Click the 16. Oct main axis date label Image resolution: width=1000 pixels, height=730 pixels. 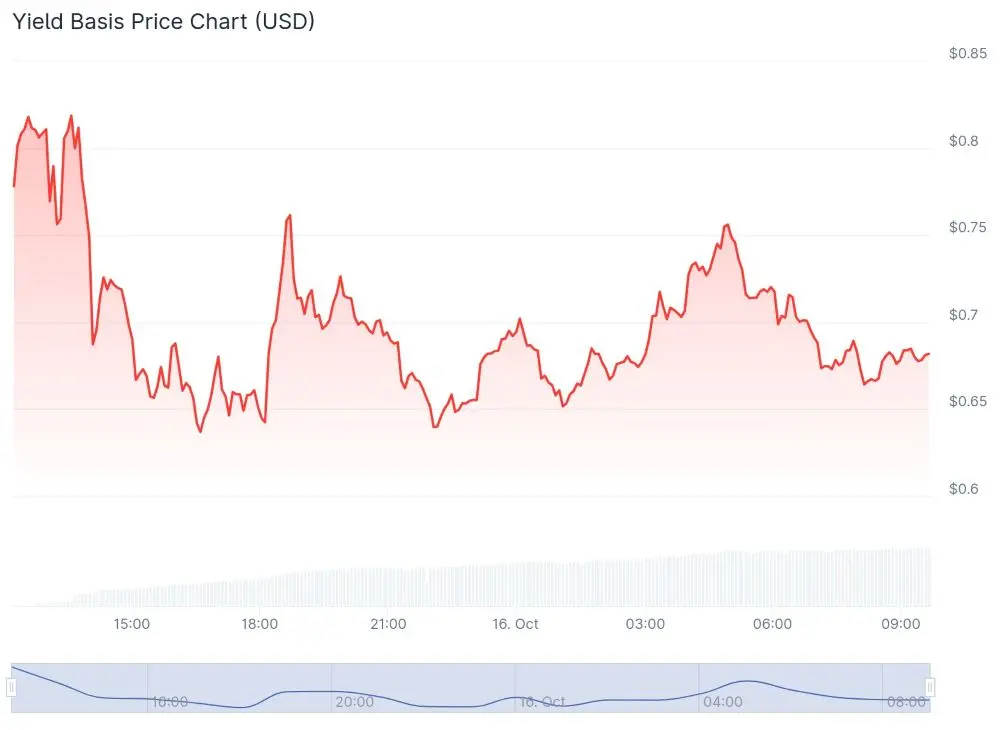pyautogui.click(x=516, y=624)
